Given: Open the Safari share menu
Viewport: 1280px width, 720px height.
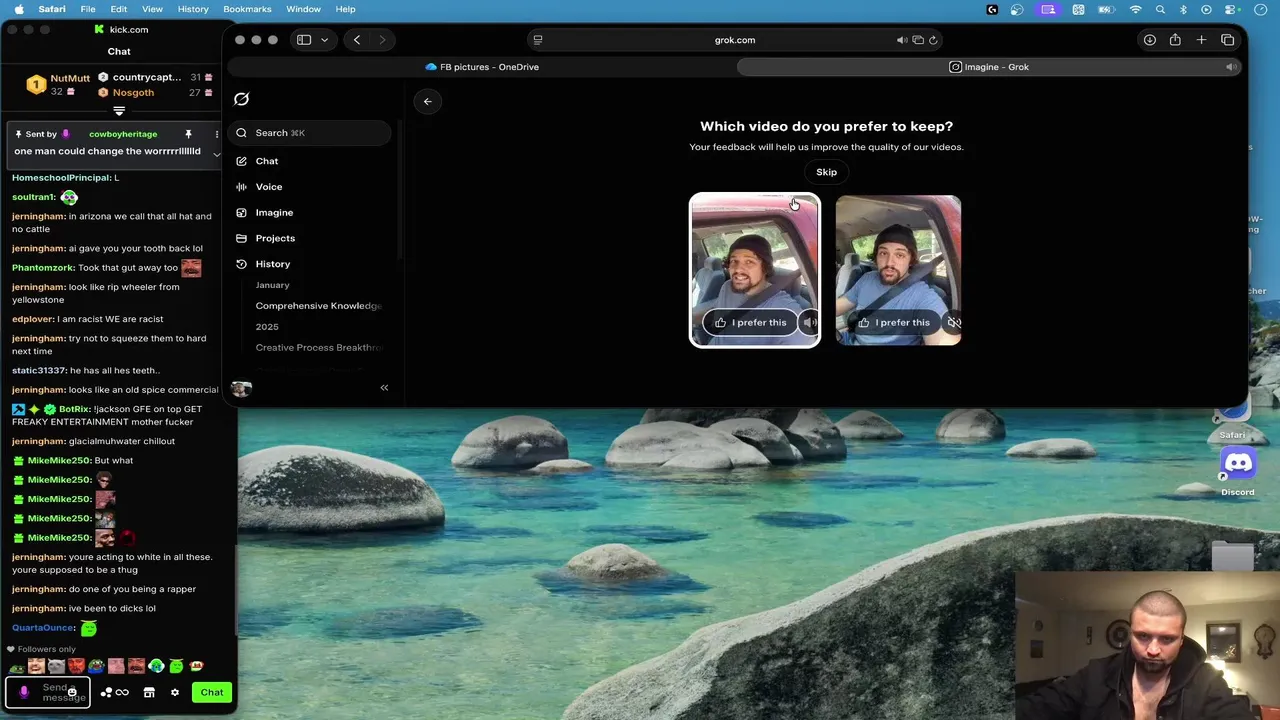Looking at the screenshot, I should pos(1175,40).
